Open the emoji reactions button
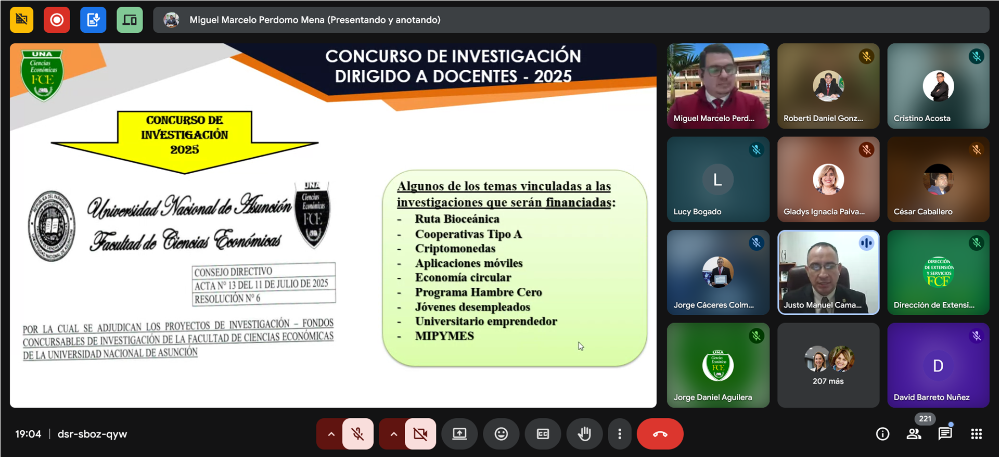This screenshot has height=457, width=999. [501, 434]
